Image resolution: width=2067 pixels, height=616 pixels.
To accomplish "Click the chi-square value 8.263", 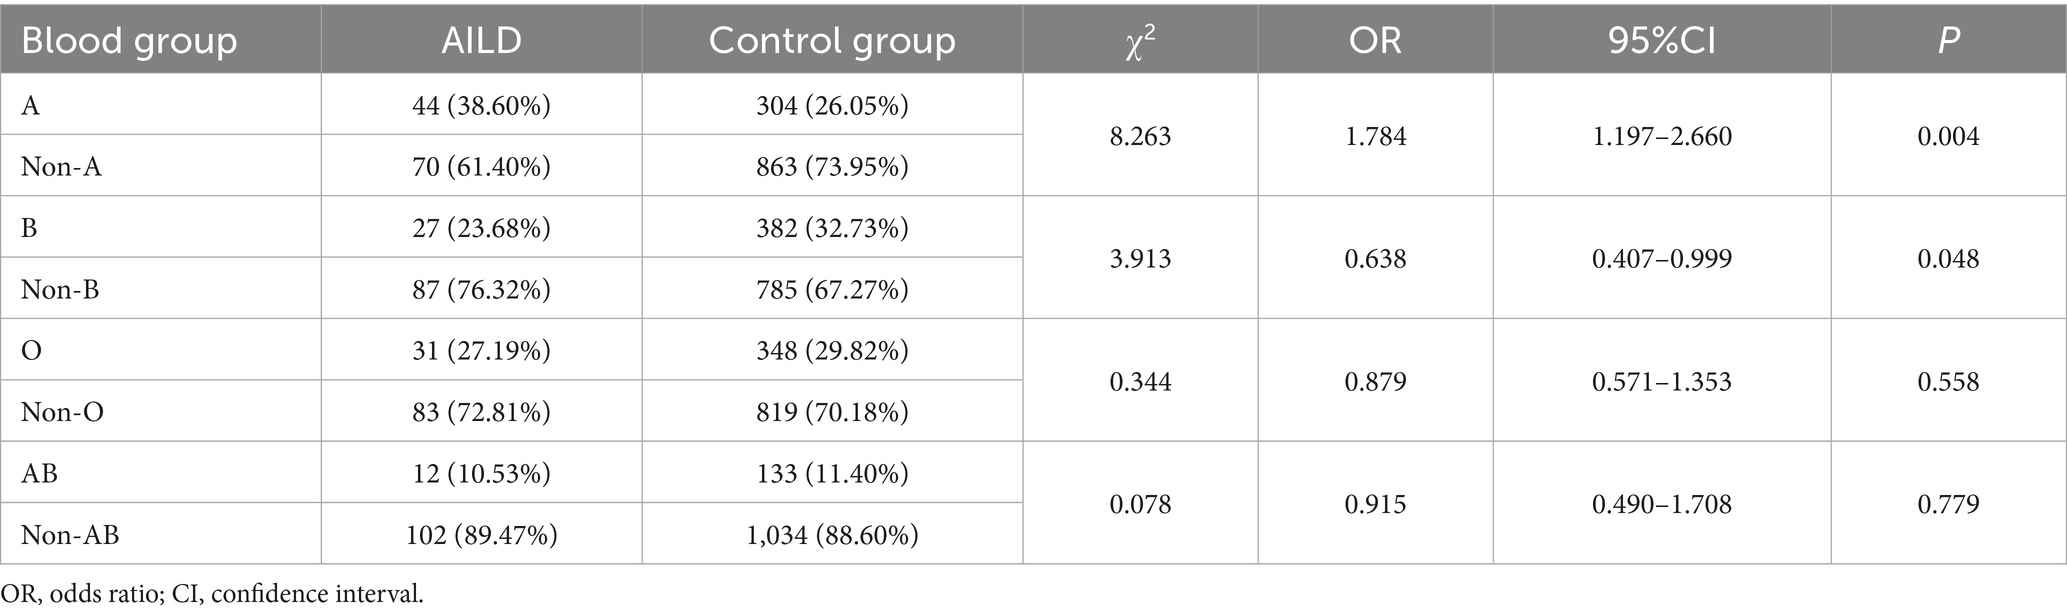I will (1140, 136).
